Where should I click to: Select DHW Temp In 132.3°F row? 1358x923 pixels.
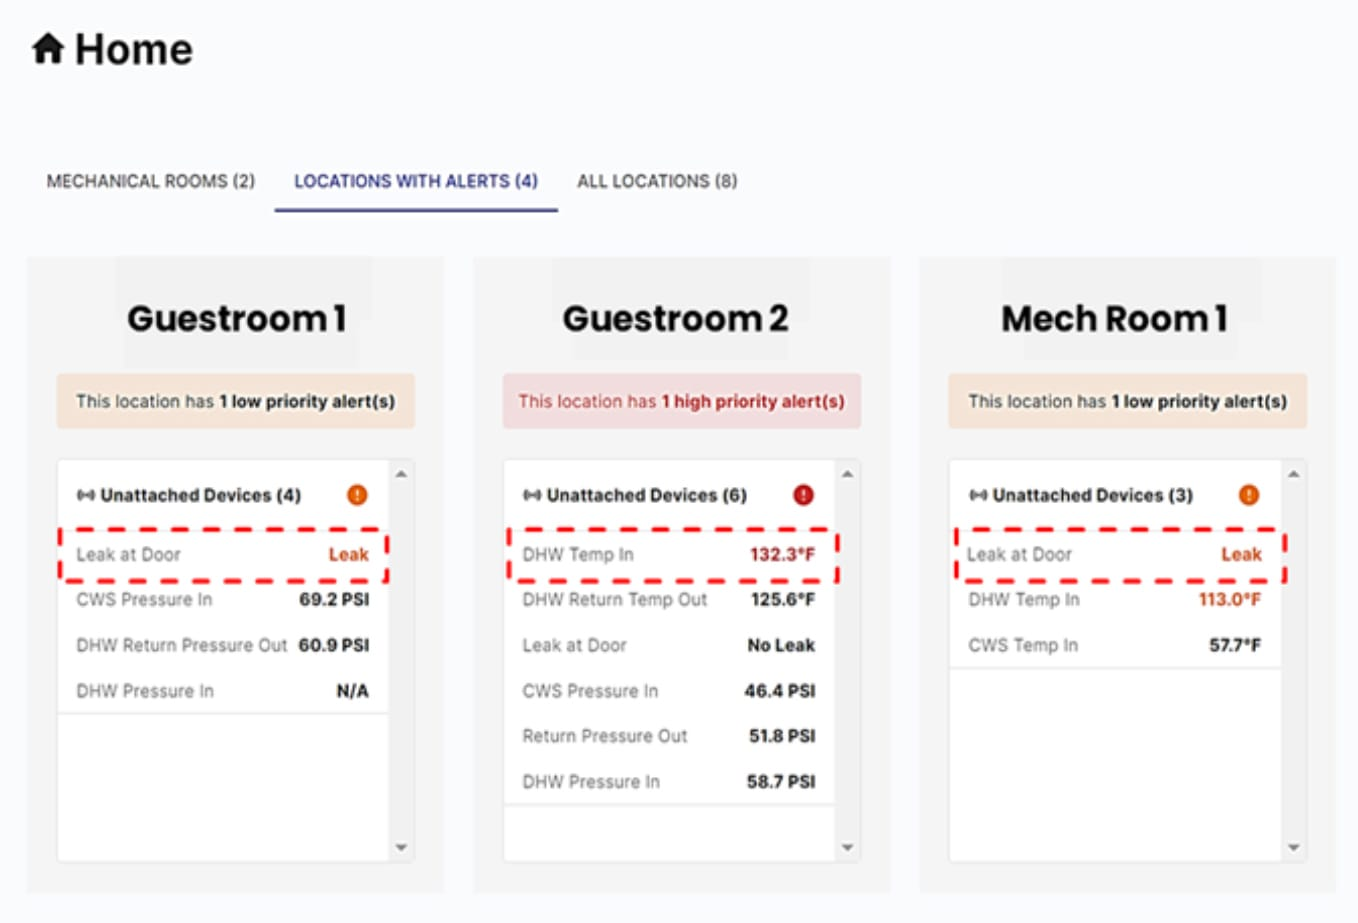click(669, 555)
